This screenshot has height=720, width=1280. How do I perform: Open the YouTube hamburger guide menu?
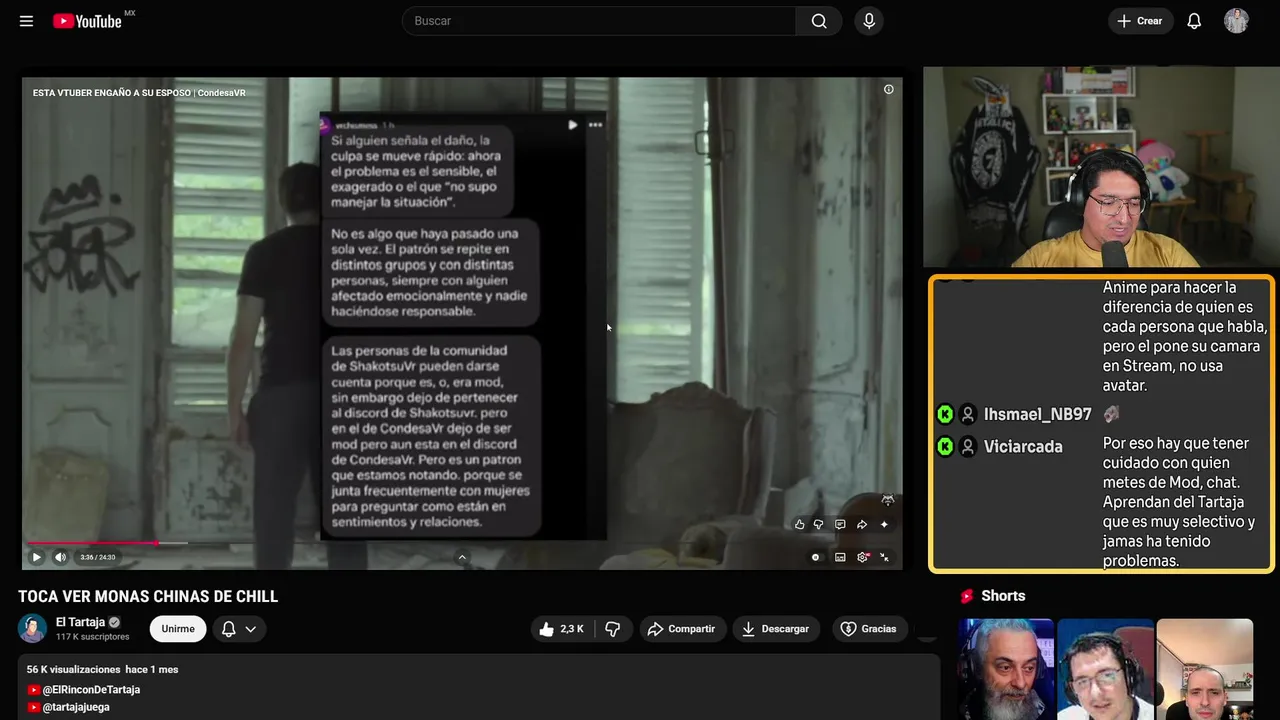(x=26, y=21)
